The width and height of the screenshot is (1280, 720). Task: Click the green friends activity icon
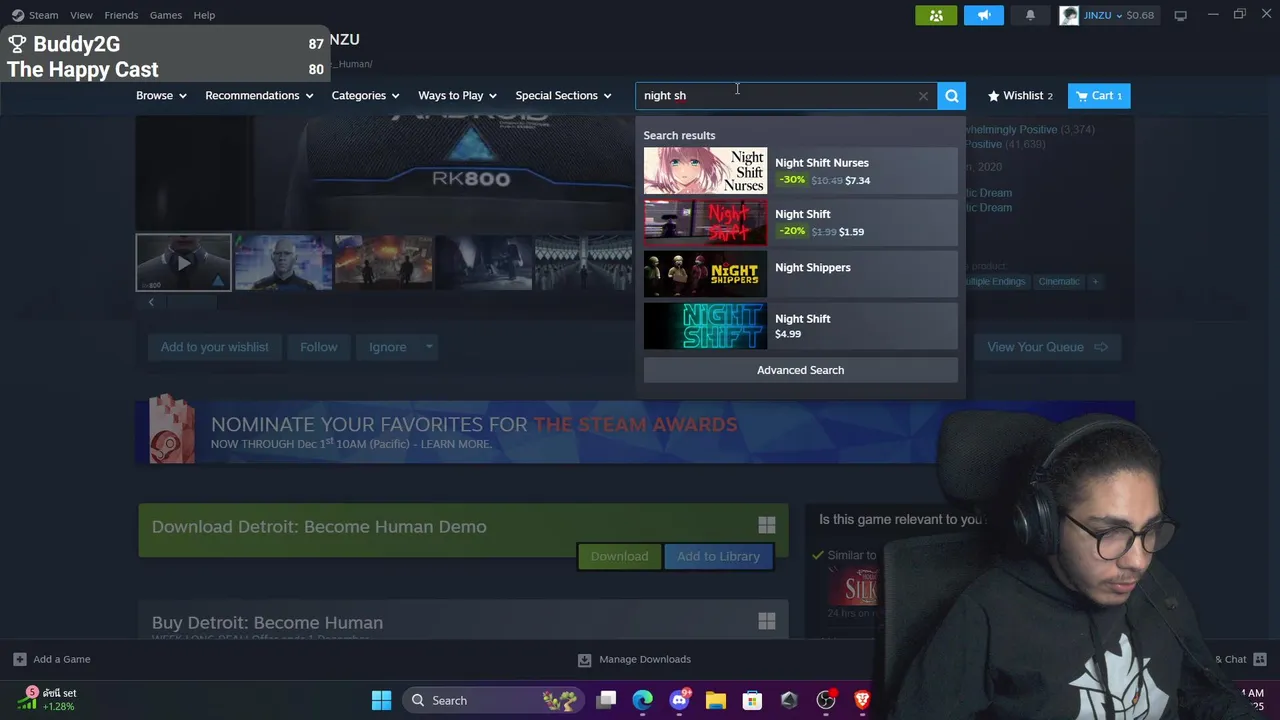pyautogui.click(x=936, y=15)
